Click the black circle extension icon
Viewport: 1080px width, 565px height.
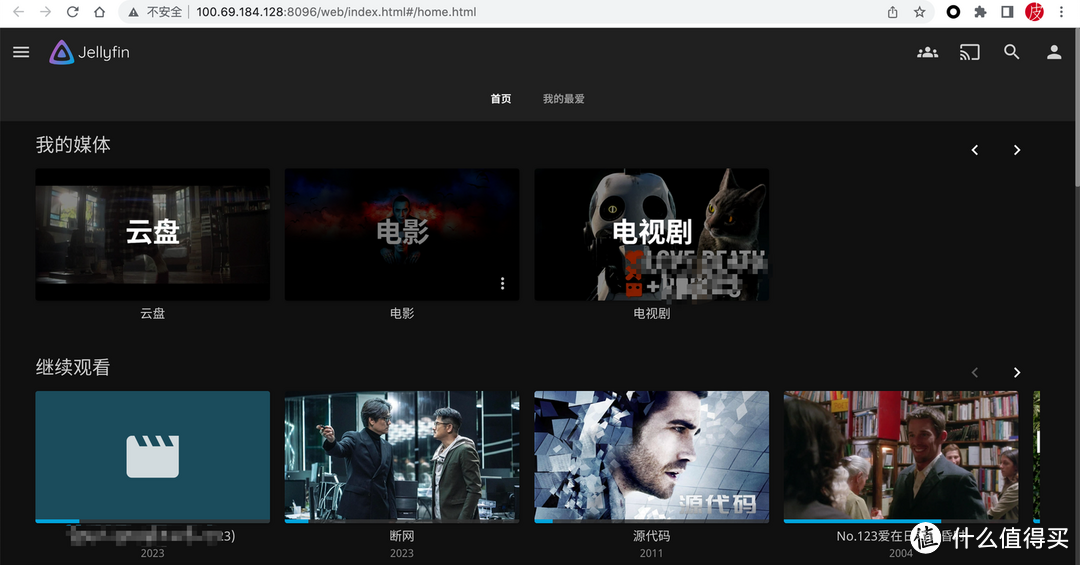click(953, 12)
